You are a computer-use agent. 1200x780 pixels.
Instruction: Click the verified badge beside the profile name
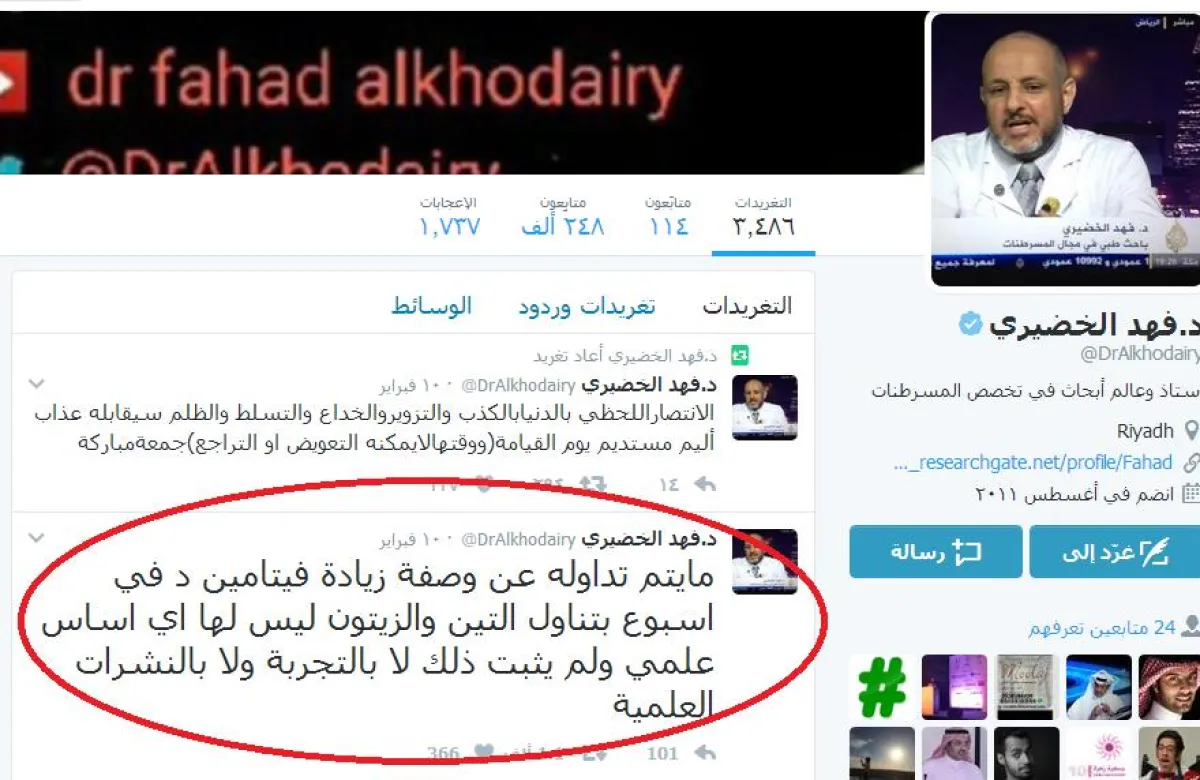tap(969, 323)
